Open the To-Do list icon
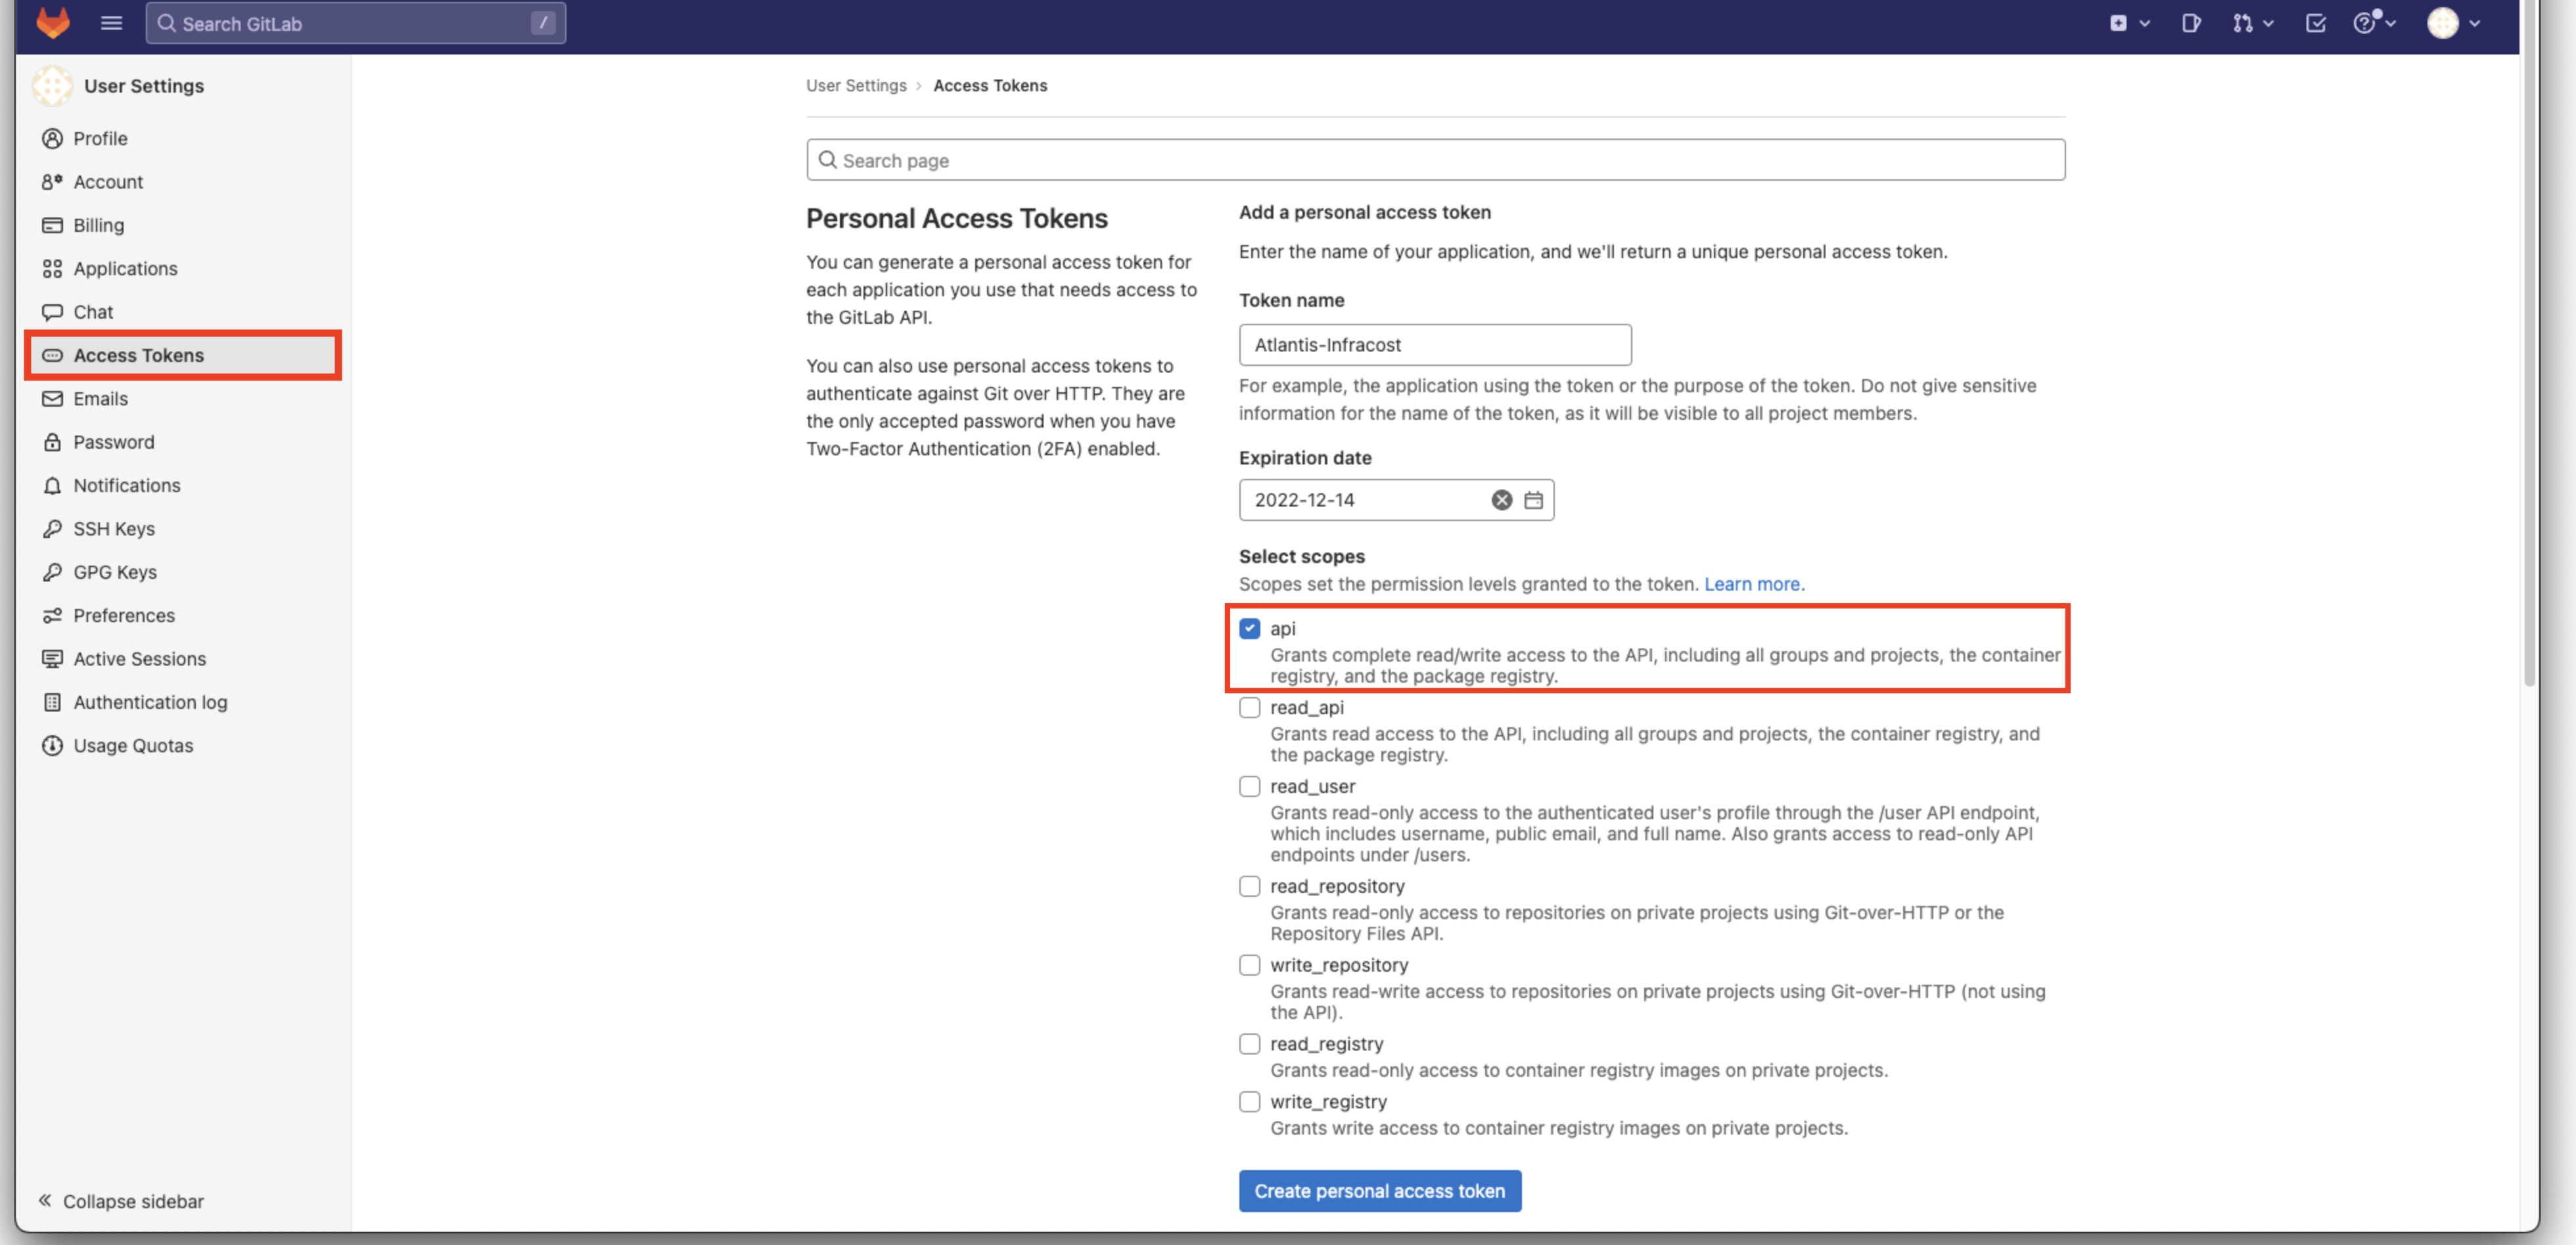The width and height of the screenshot is (2576, 1245). pos(2315,23)
